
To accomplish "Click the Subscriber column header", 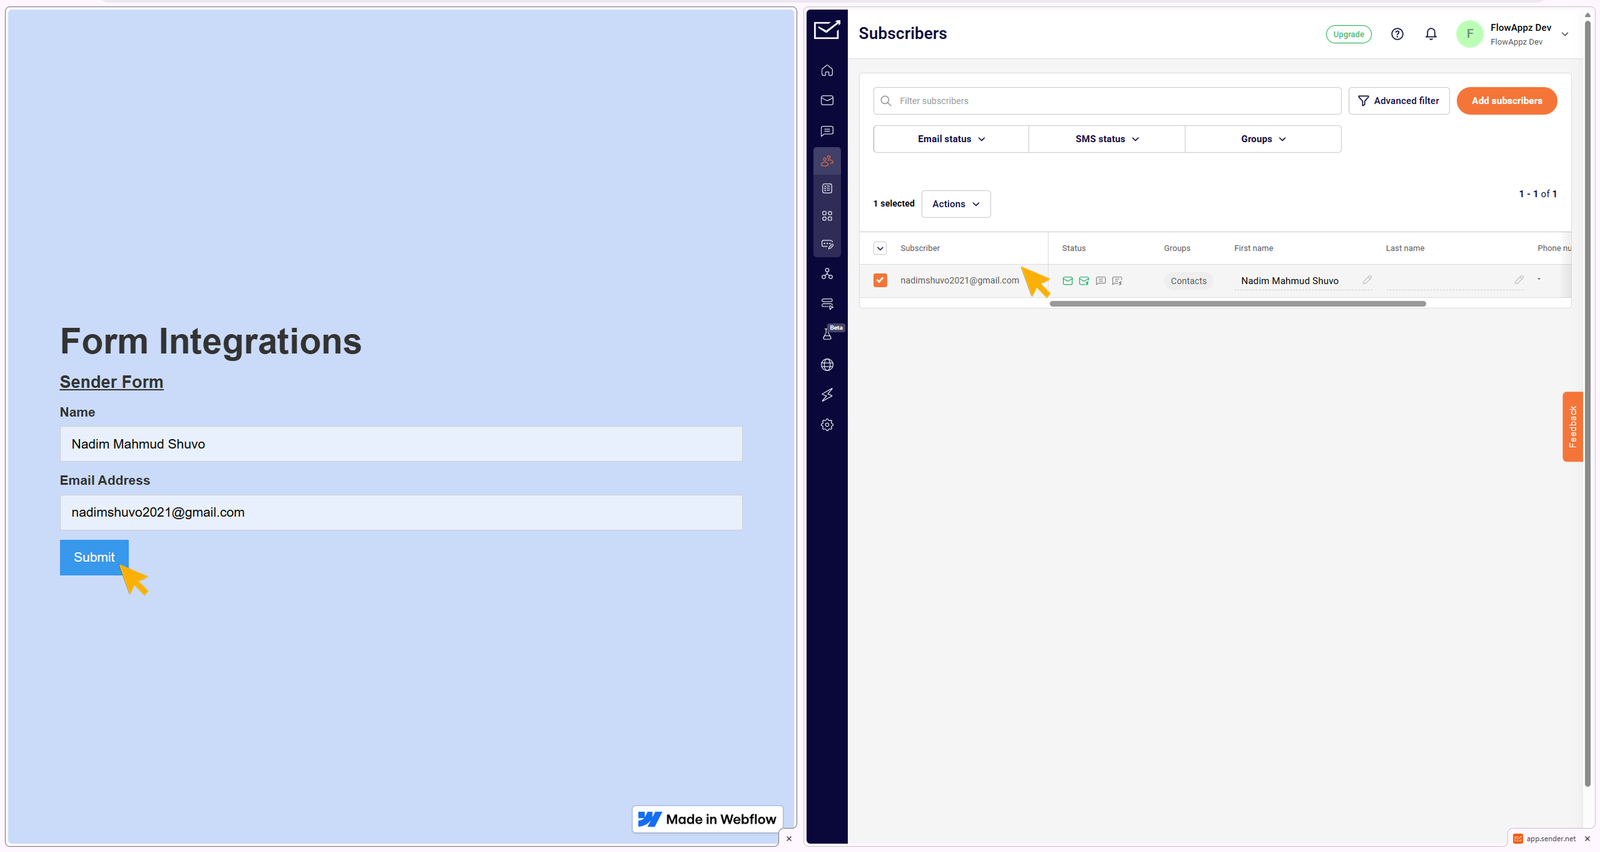I will point(920,248).
